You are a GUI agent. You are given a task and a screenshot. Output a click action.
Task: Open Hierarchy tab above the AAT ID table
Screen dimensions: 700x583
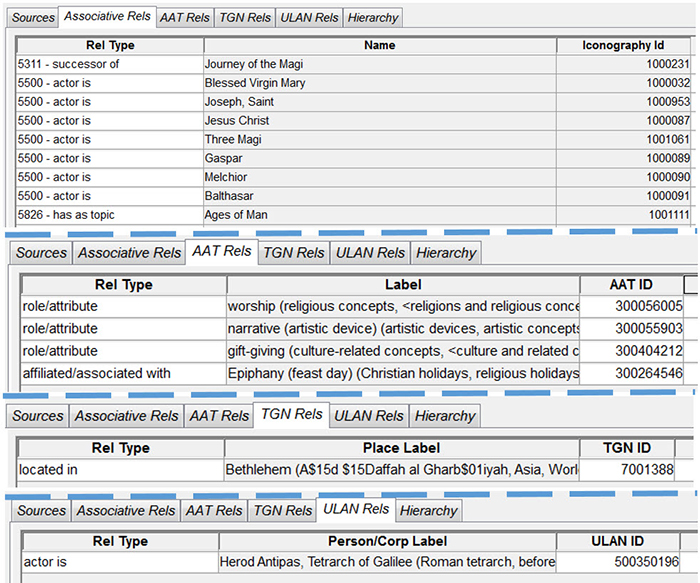click(446, 253)
